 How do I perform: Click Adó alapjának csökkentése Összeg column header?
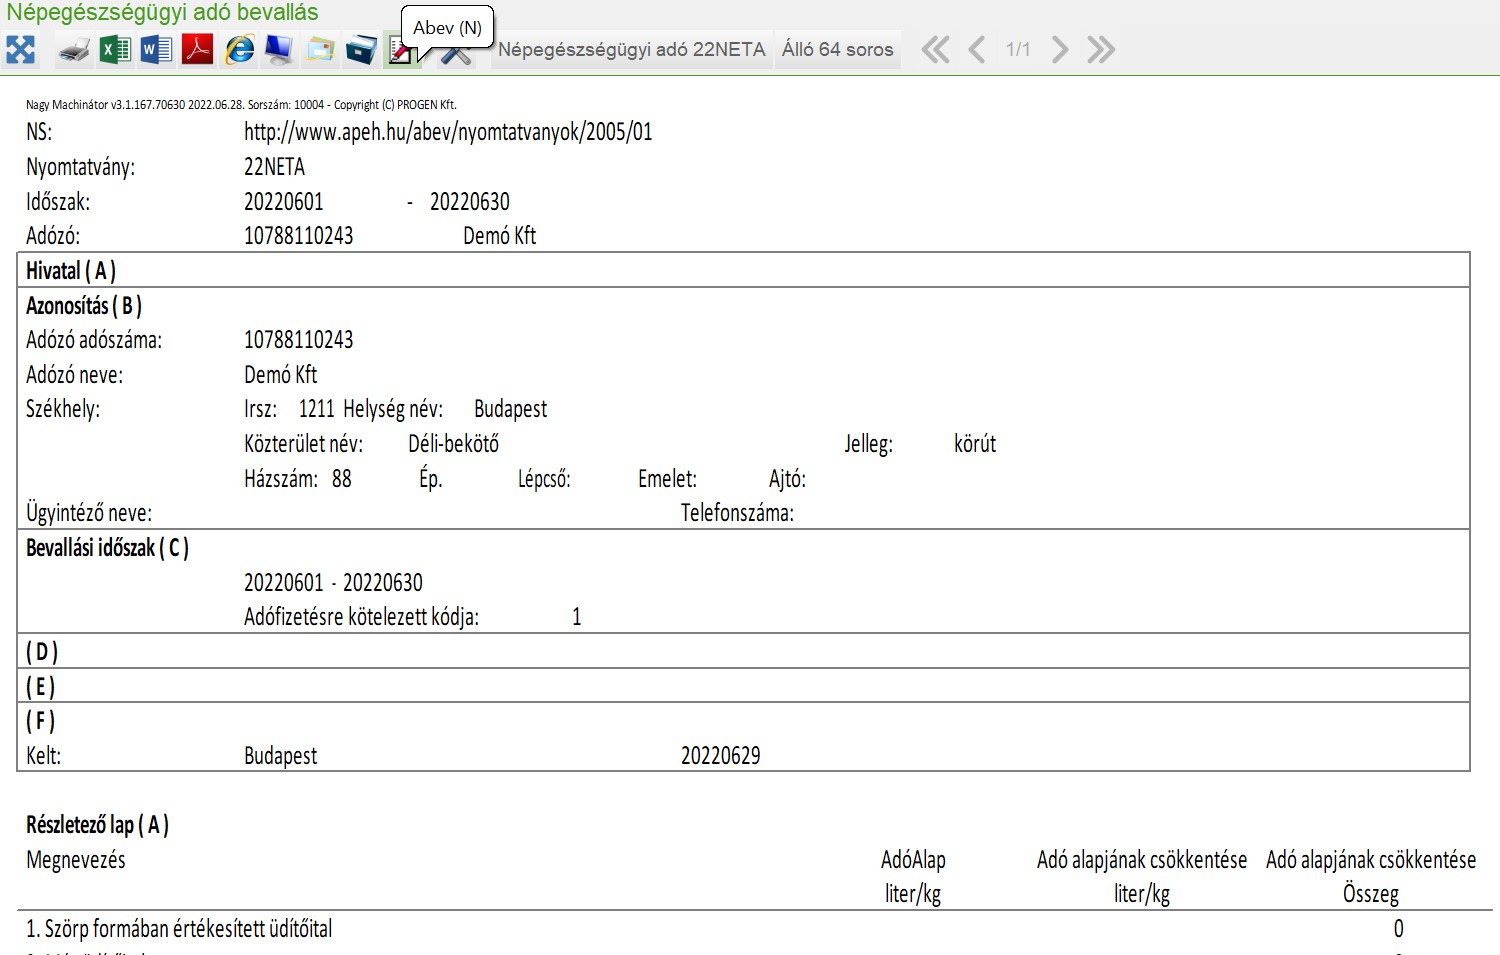1371,877
